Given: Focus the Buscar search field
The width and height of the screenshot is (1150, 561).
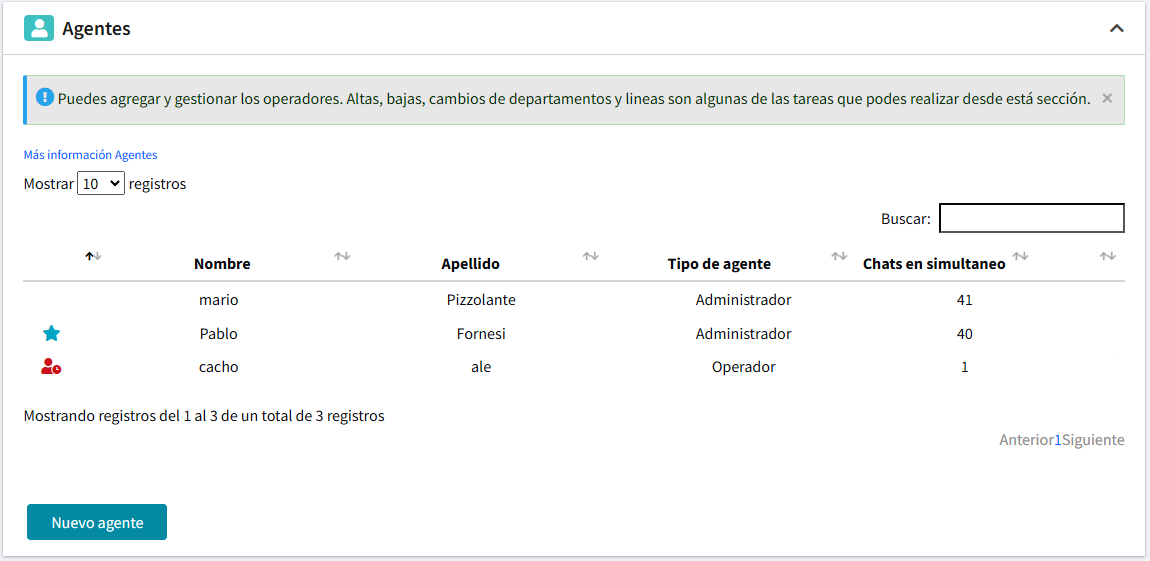Looking at the screenshot, I should click(x=1031, y=218).
